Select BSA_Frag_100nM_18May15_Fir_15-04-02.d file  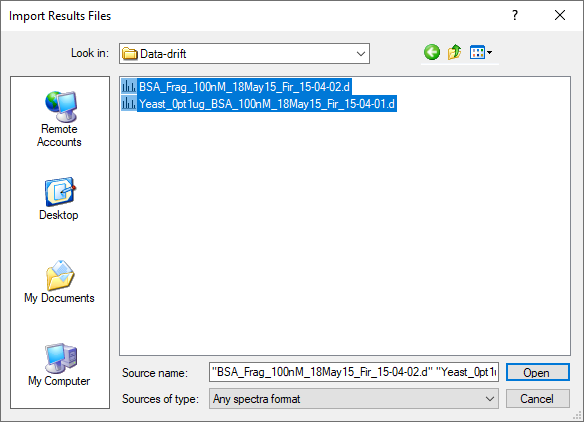(x=244, y=87)
